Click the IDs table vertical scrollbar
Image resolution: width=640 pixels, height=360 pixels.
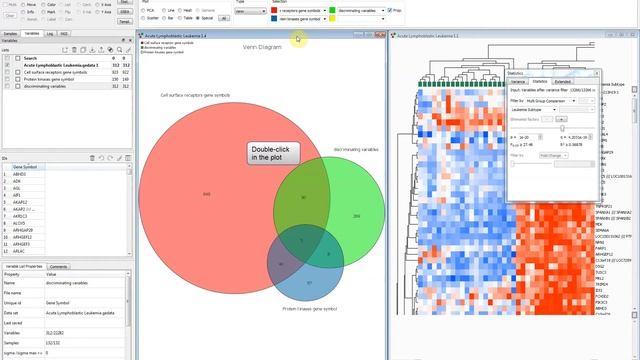tap(129, 209)
